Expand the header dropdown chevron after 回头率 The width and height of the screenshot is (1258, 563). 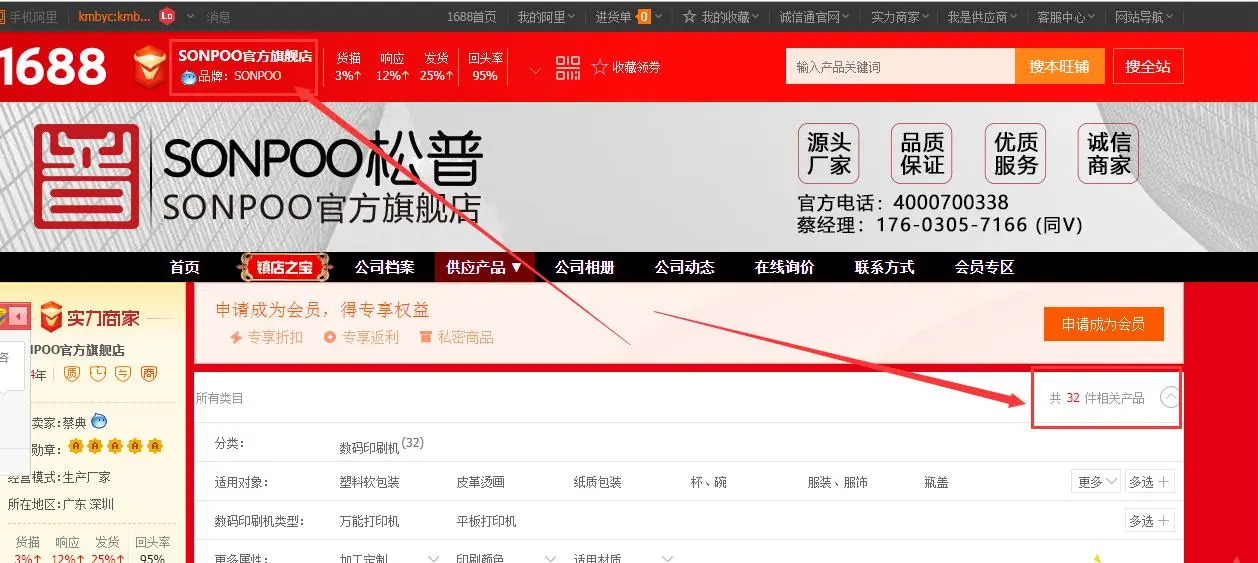pyautogui.click(x=535, y=70)
